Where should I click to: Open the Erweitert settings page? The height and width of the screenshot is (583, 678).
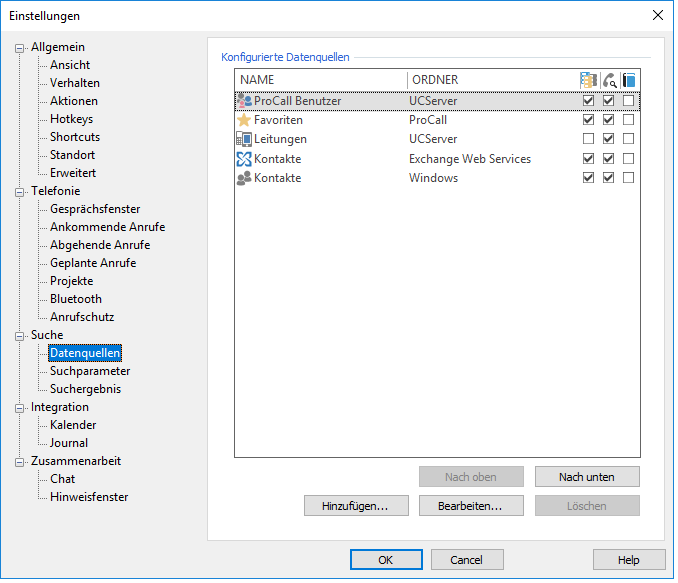pyautogui.click(x=73, y=173)
